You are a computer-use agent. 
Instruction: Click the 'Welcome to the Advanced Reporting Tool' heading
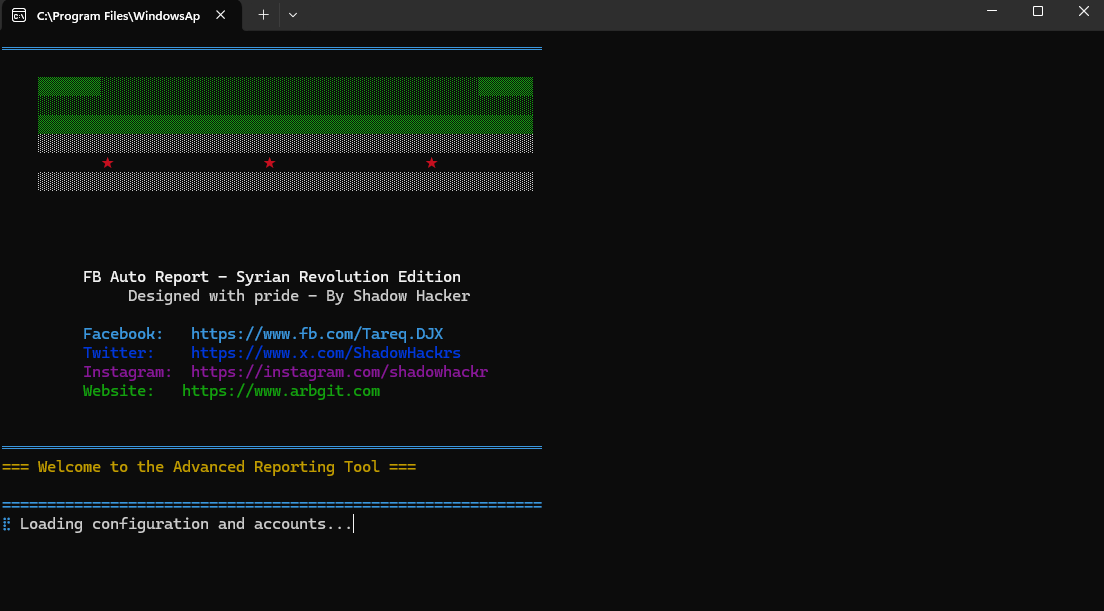209,467
